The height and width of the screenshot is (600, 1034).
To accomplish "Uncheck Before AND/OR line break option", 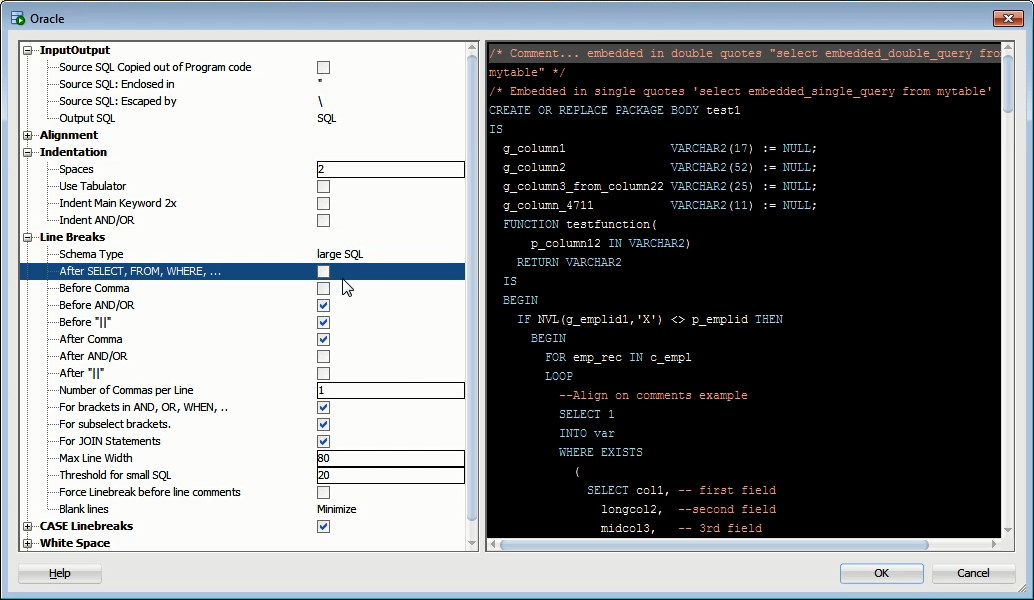I will pos(323,305).
